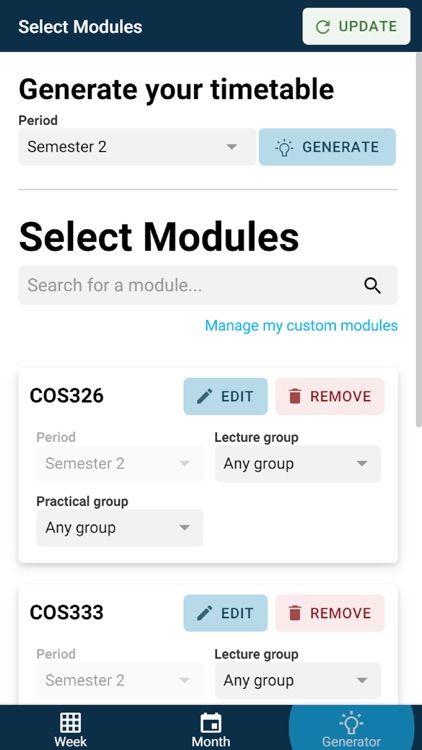Open the Period dropdown under Generate your timetable
Screen dimensions: 422x750
tap(137, 147)
